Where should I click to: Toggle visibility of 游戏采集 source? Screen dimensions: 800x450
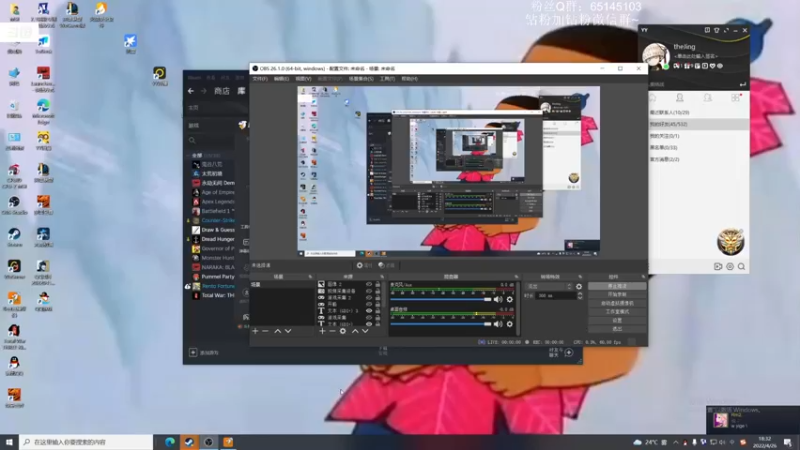(369, 317)
